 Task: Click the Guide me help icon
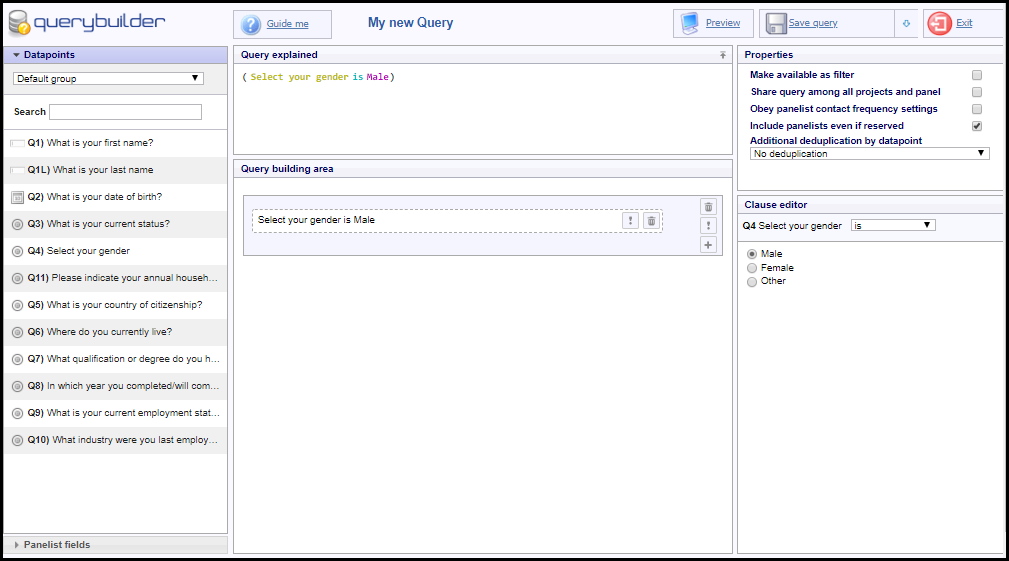(x=250, y=24)
